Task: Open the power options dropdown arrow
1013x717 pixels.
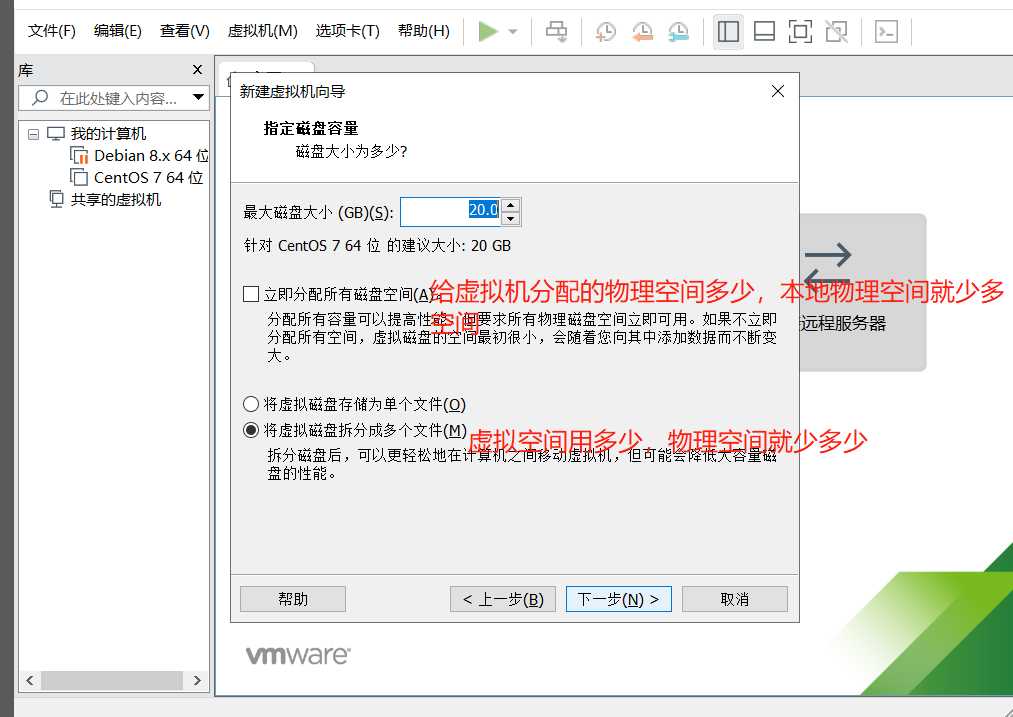Action: click(x=513, y=31)
